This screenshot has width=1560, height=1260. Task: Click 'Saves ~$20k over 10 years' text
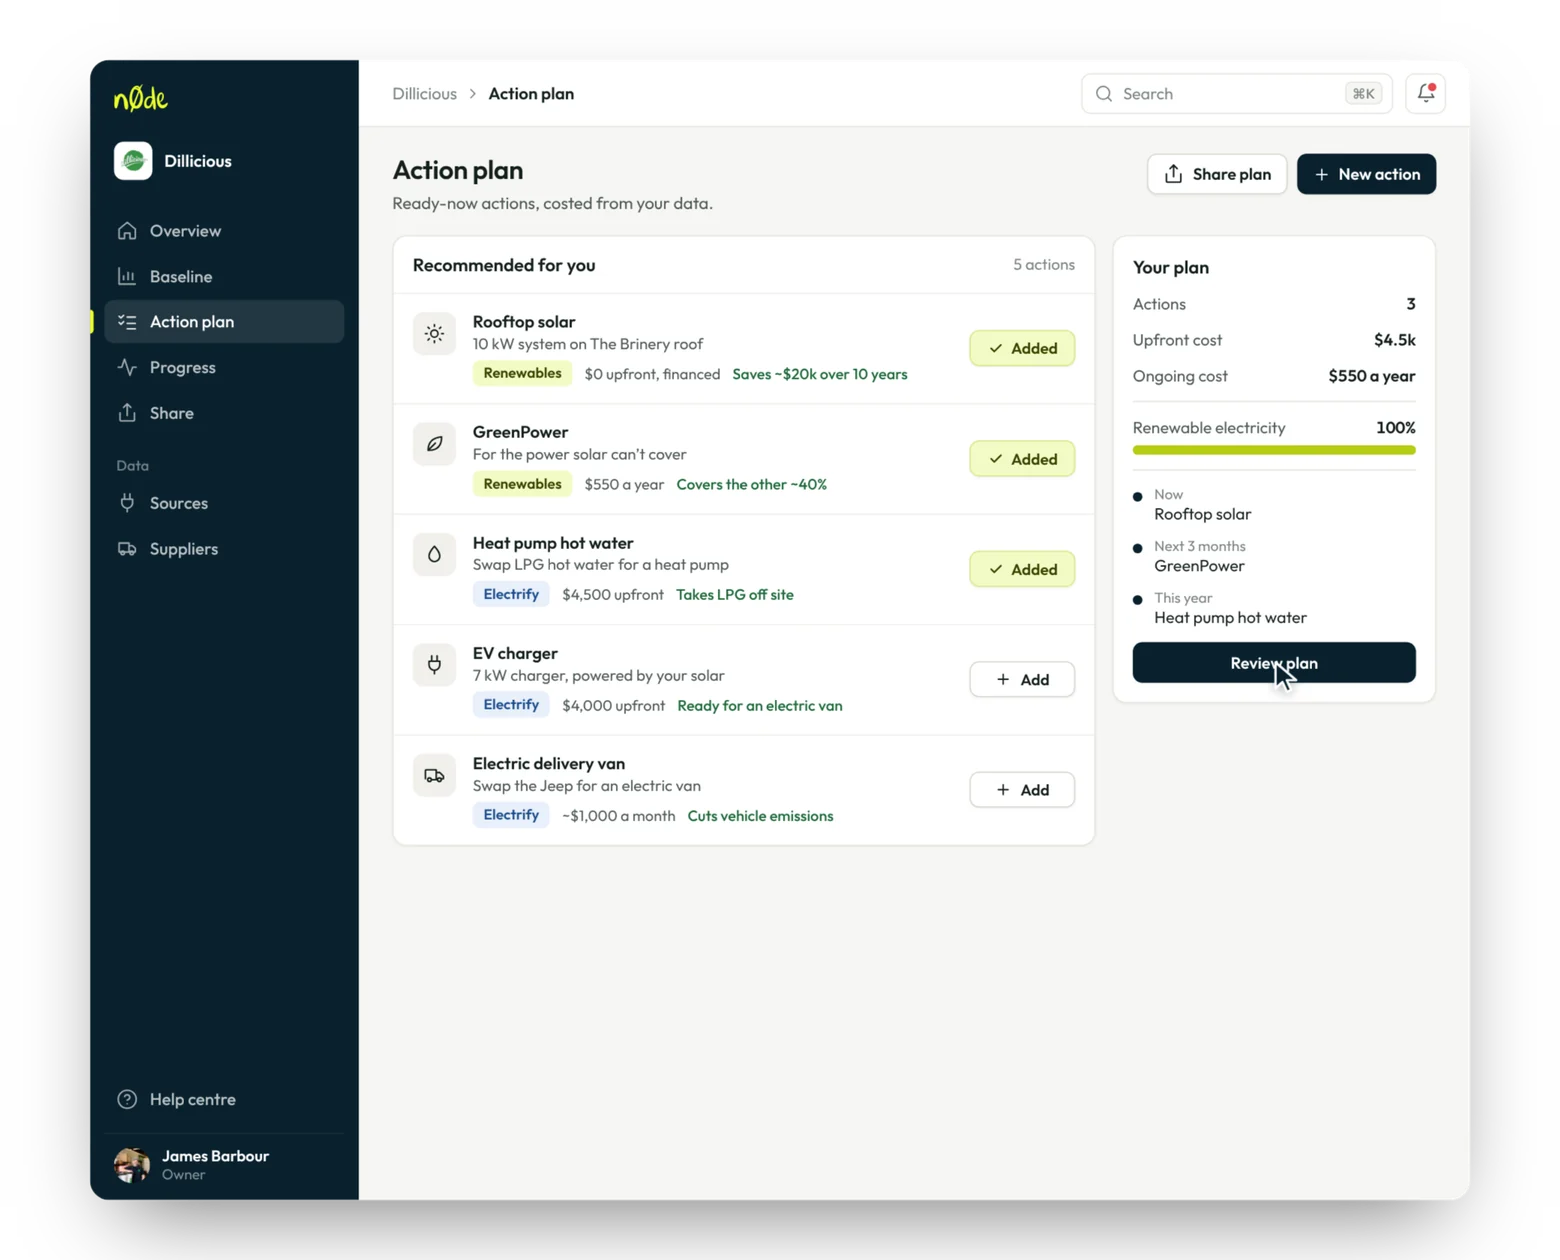(820, 374)
